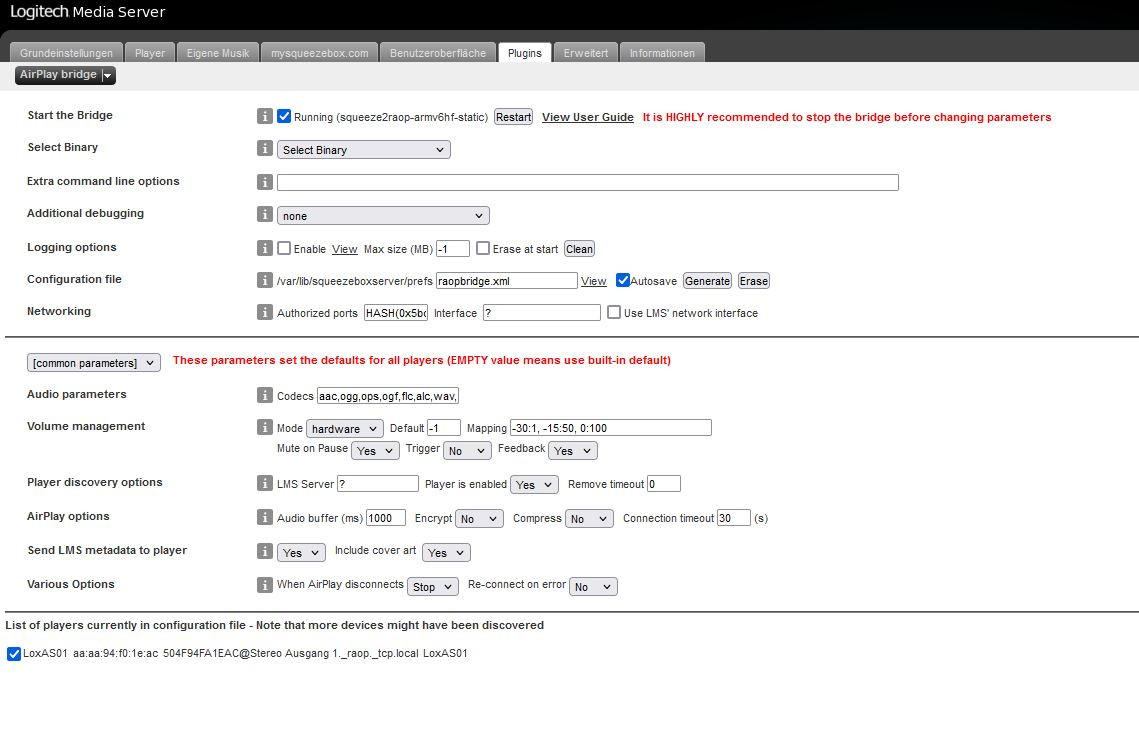Screen dimensions: 1139x743
Task: Click info icon for Additional debugging
Action: coord(264,214)
